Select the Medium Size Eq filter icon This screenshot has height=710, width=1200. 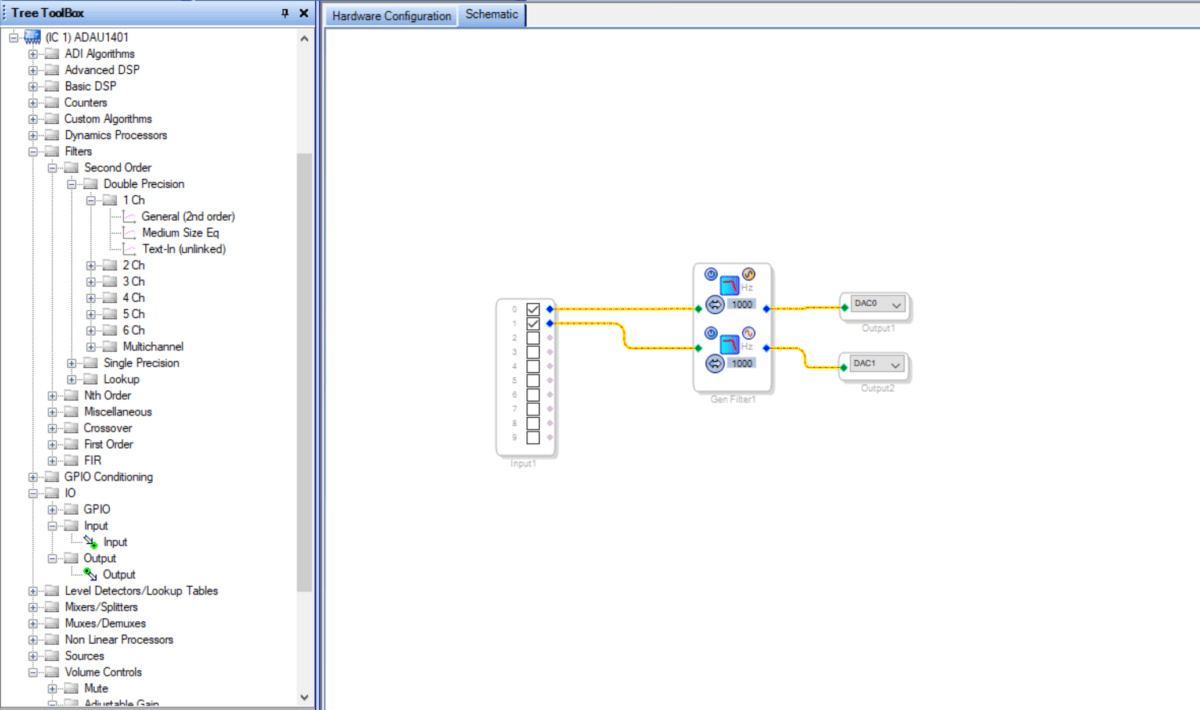coord(129,232)
